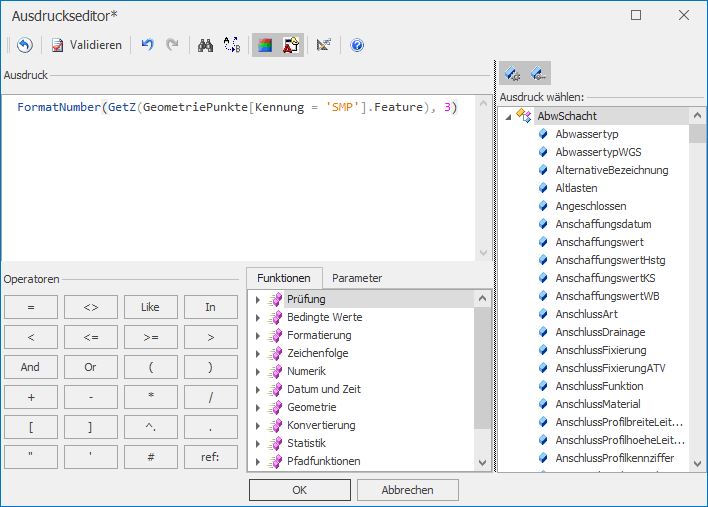Click the Abbrechen button
708x507 pixels.
pyautogui.click(x=407, y=490)
